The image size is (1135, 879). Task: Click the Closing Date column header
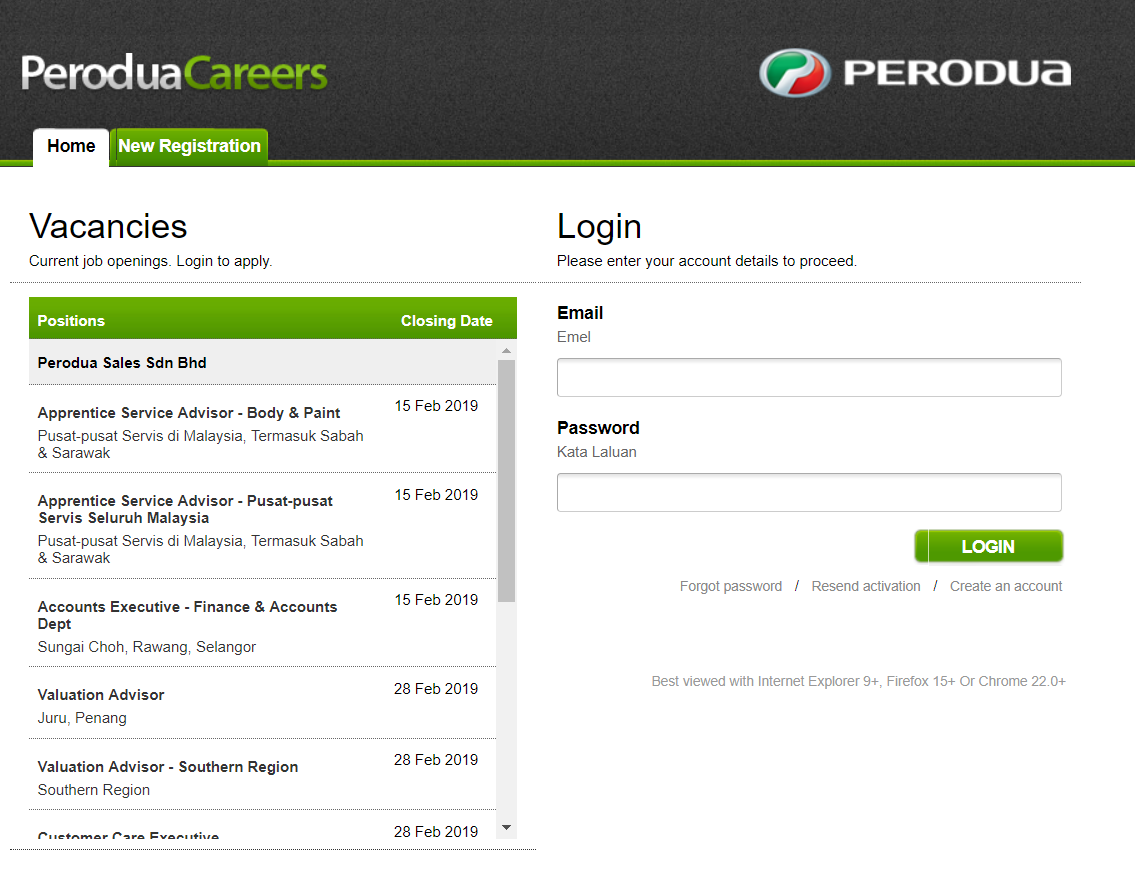click(446, 321)
